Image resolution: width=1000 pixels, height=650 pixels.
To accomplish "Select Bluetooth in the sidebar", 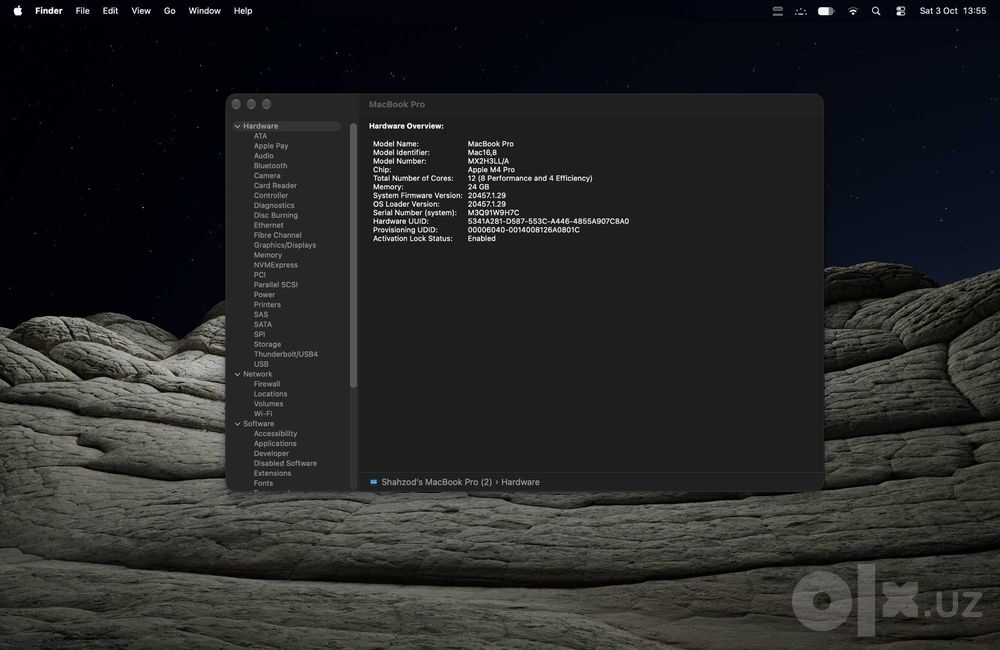I will click(x=270, y=166).
